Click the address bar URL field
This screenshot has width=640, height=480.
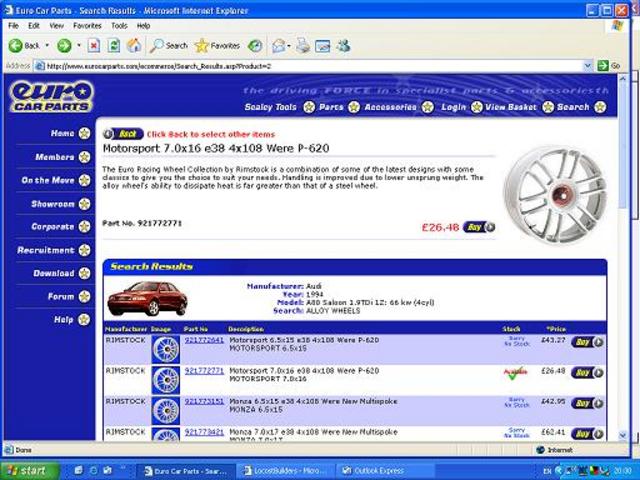(x=309, y=66)
